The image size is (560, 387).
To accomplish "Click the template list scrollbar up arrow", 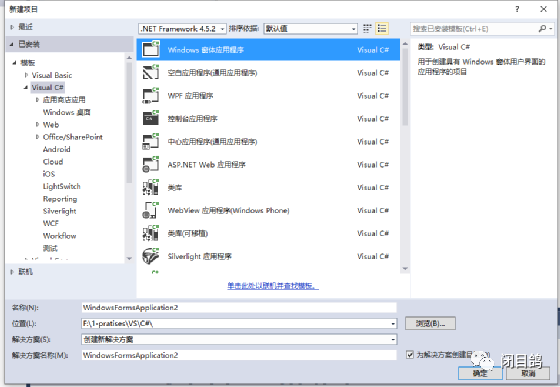I will (x=405, y=44).
